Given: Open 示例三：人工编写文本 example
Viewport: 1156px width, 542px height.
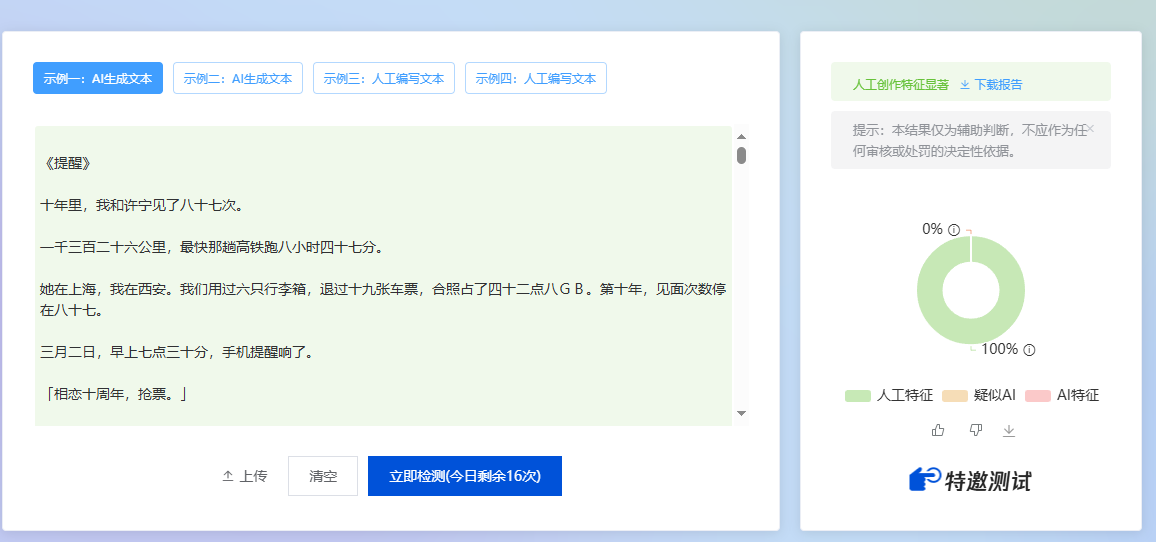Looking at the screenshot, I should [x=383, y=78].
